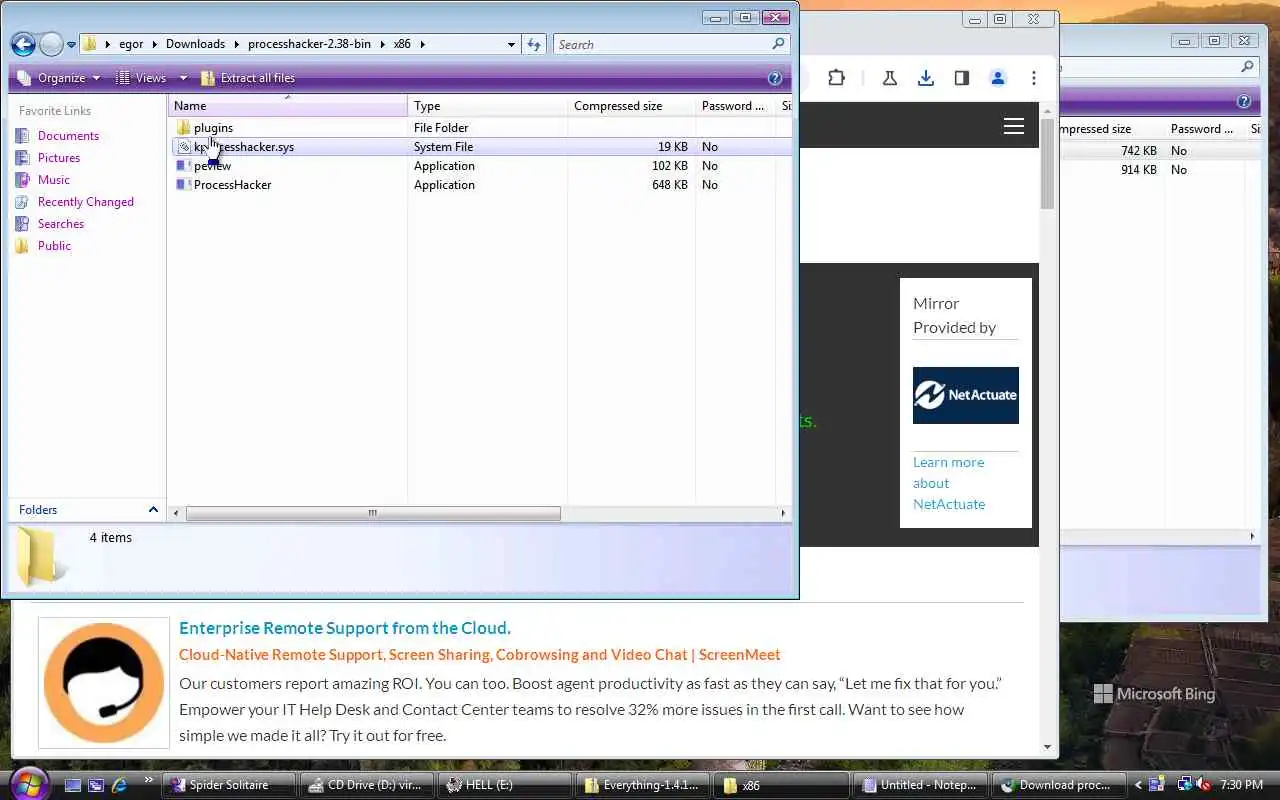Image resolution: width=1280 pixels, height=800 pixels.
Task: Open Pictures in Favorite Links
Action: [58, 158]
